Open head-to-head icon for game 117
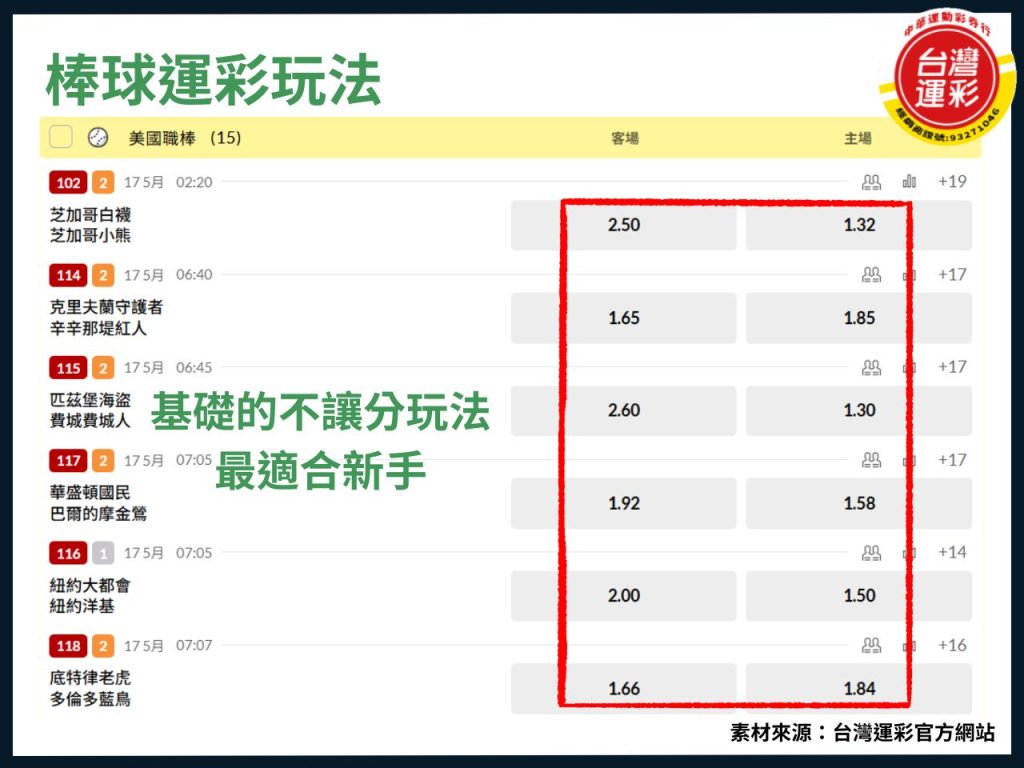 (x=871, y=460)
